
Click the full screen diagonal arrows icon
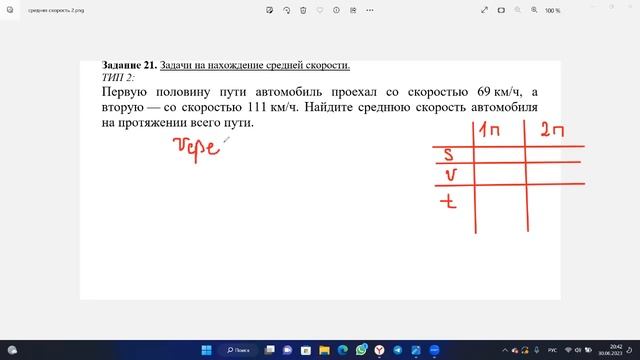tap(484, 10)
